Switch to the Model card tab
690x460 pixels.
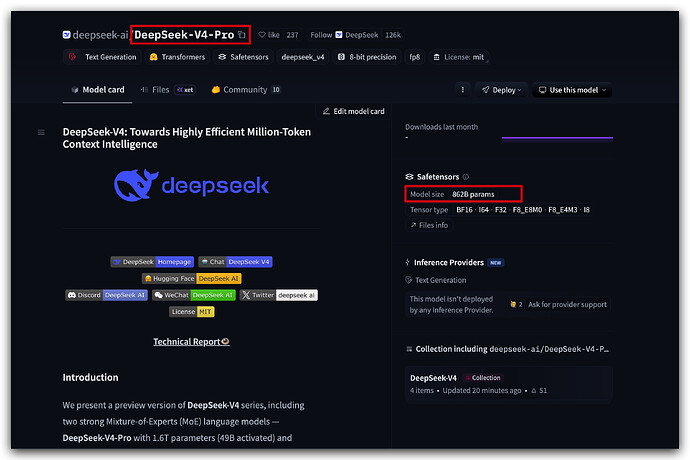(x=98, y=90)
